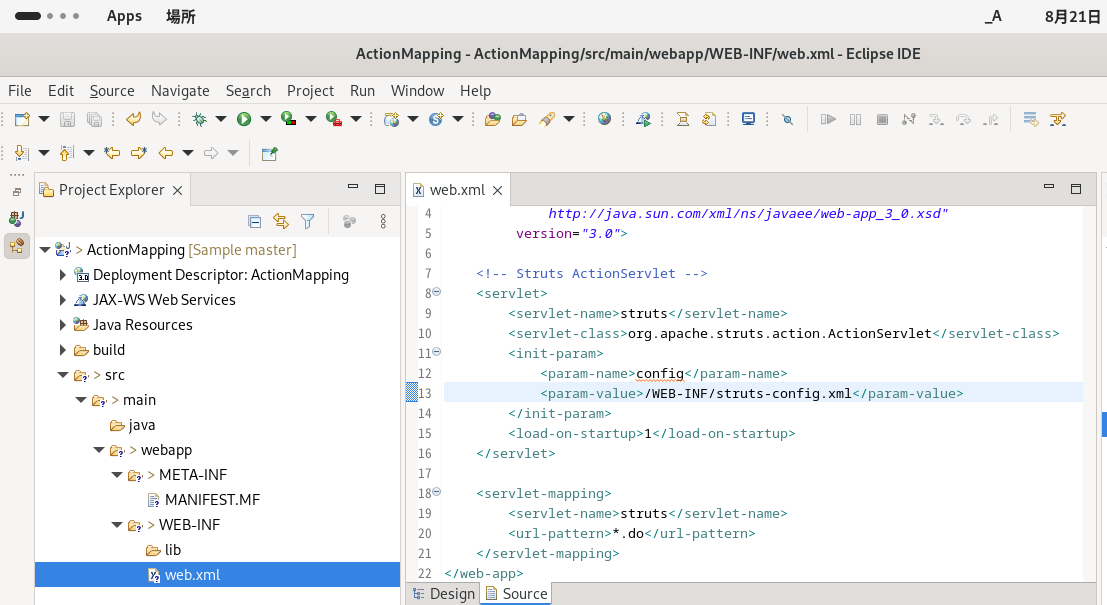Fold the init-param element on line 11

436,352
